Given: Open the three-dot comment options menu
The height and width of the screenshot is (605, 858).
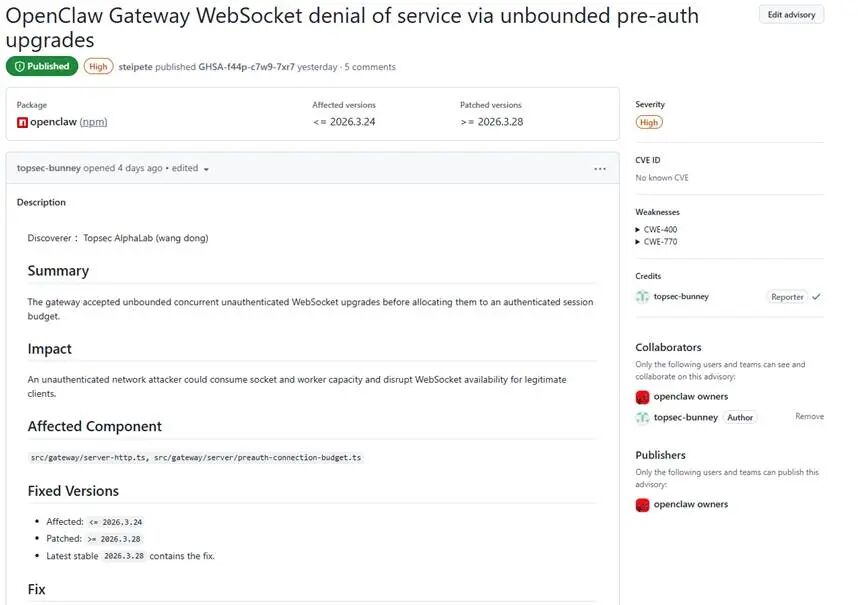Looking at the screenshot, I should 599,168.
